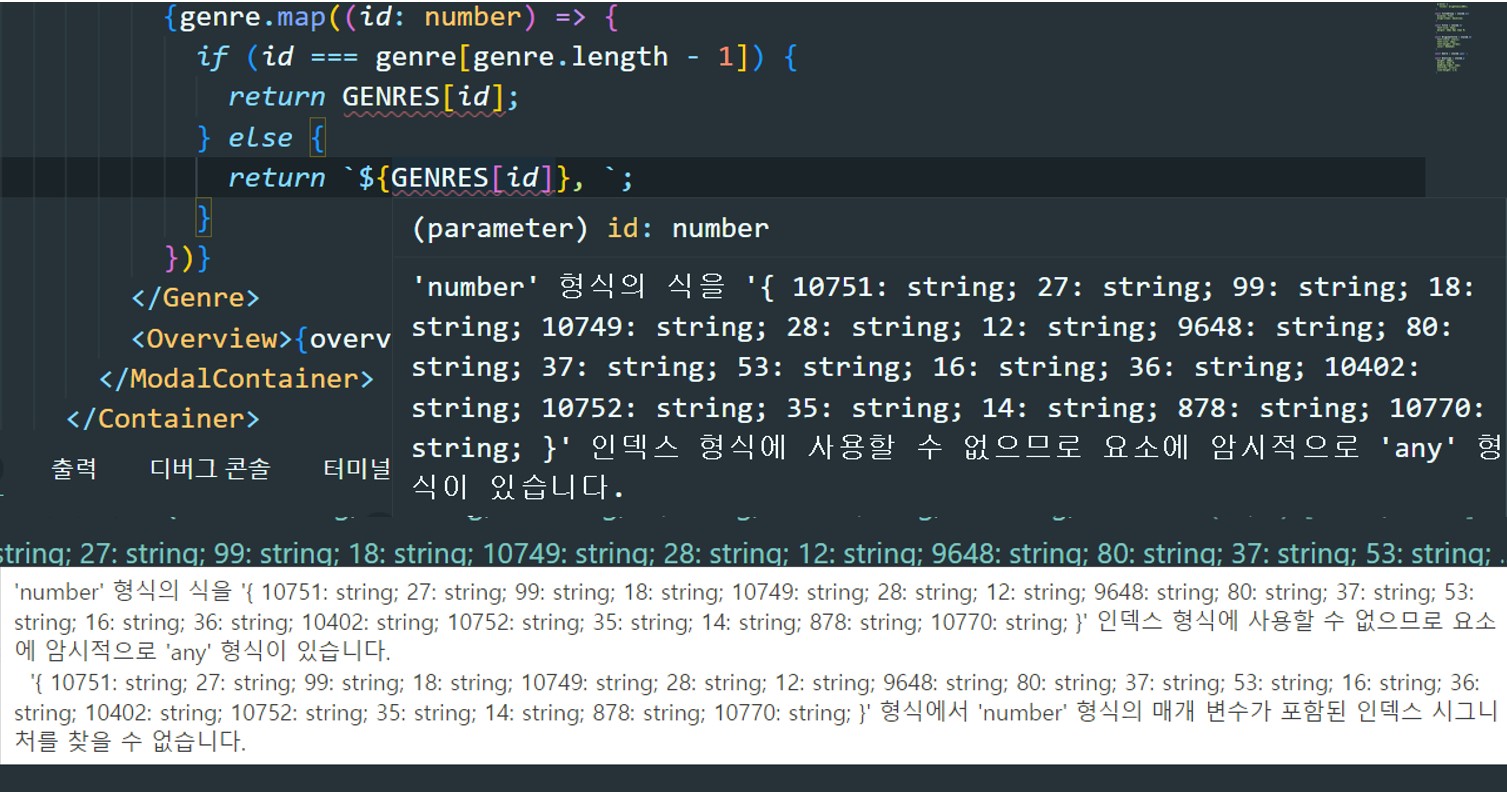
Task: Select the 터미널 panel tab
Action: (x=357, y=468)
